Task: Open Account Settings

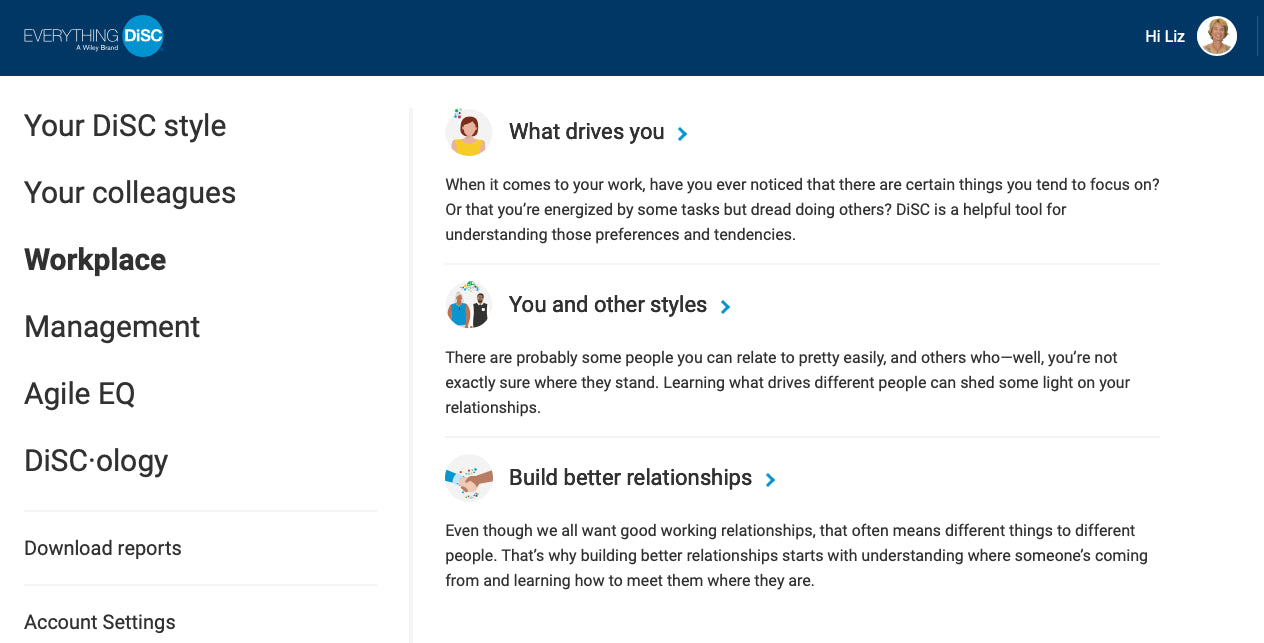Action: tap(100, 622)
